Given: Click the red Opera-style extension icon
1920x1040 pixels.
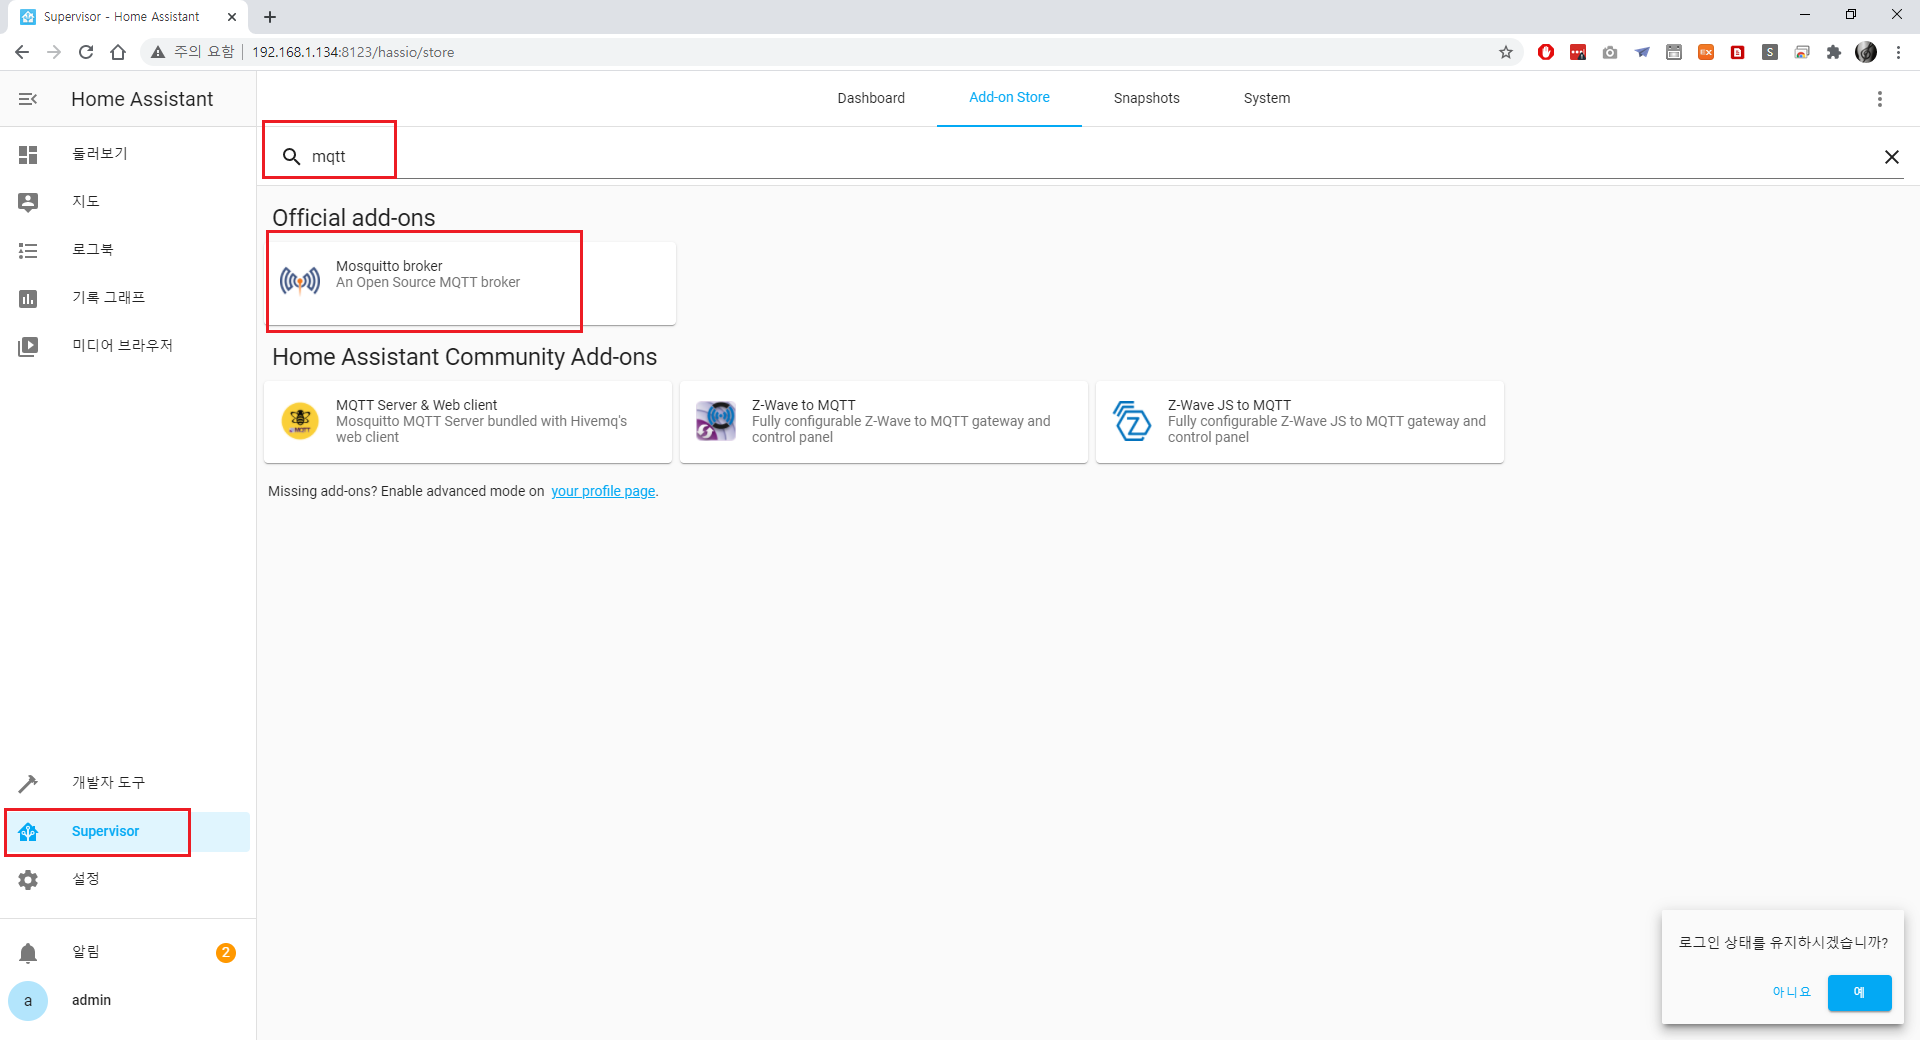Looking at the screenshot, I should click(x=1546, y=52).
